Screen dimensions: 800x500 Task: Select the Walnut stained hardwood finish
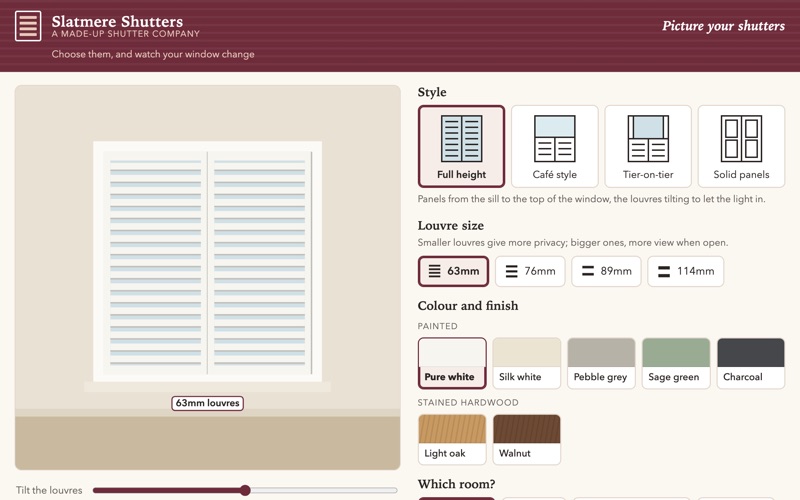click(x=527, y=439)
